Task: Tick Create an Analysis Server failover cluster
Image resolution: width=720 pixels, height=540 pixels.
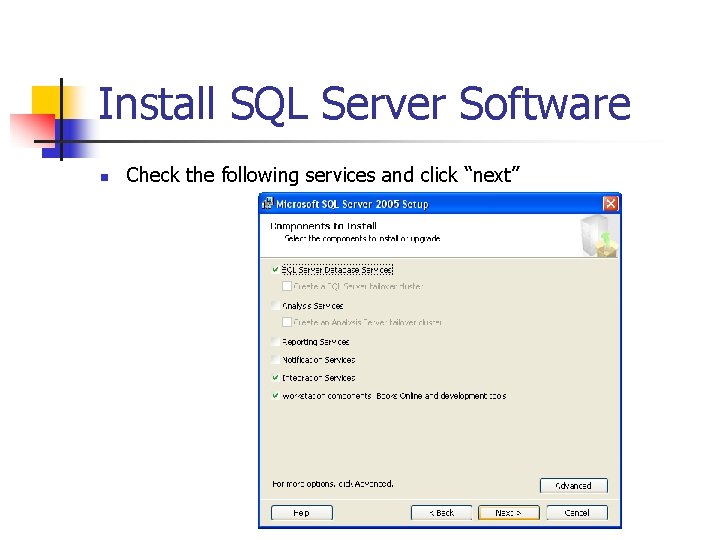Action: 287,322
